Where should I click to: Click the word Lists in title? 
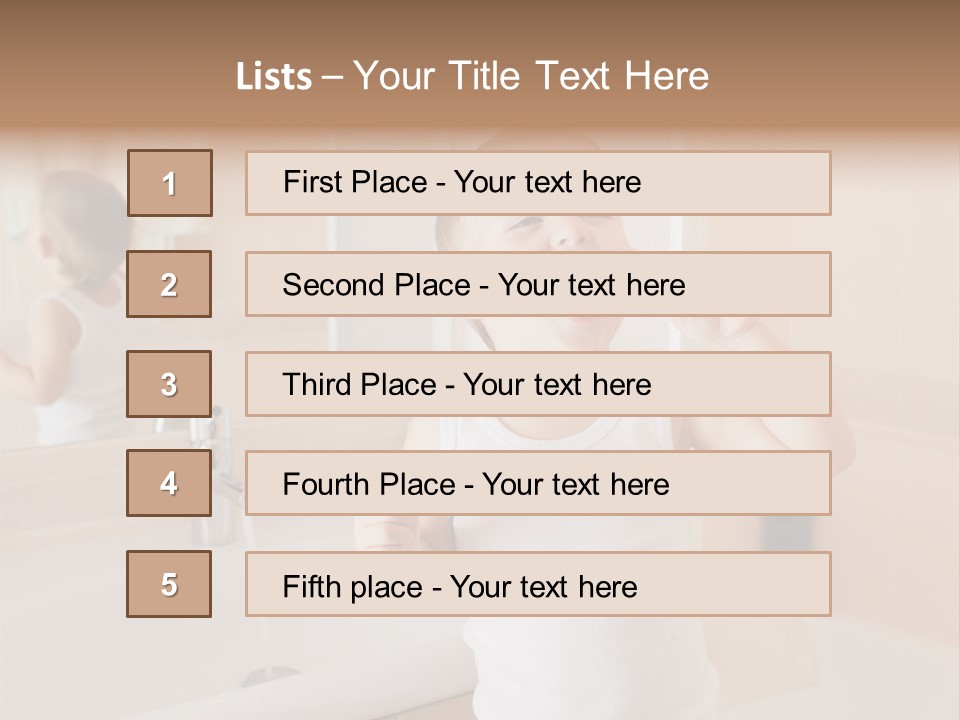(274, 77)
